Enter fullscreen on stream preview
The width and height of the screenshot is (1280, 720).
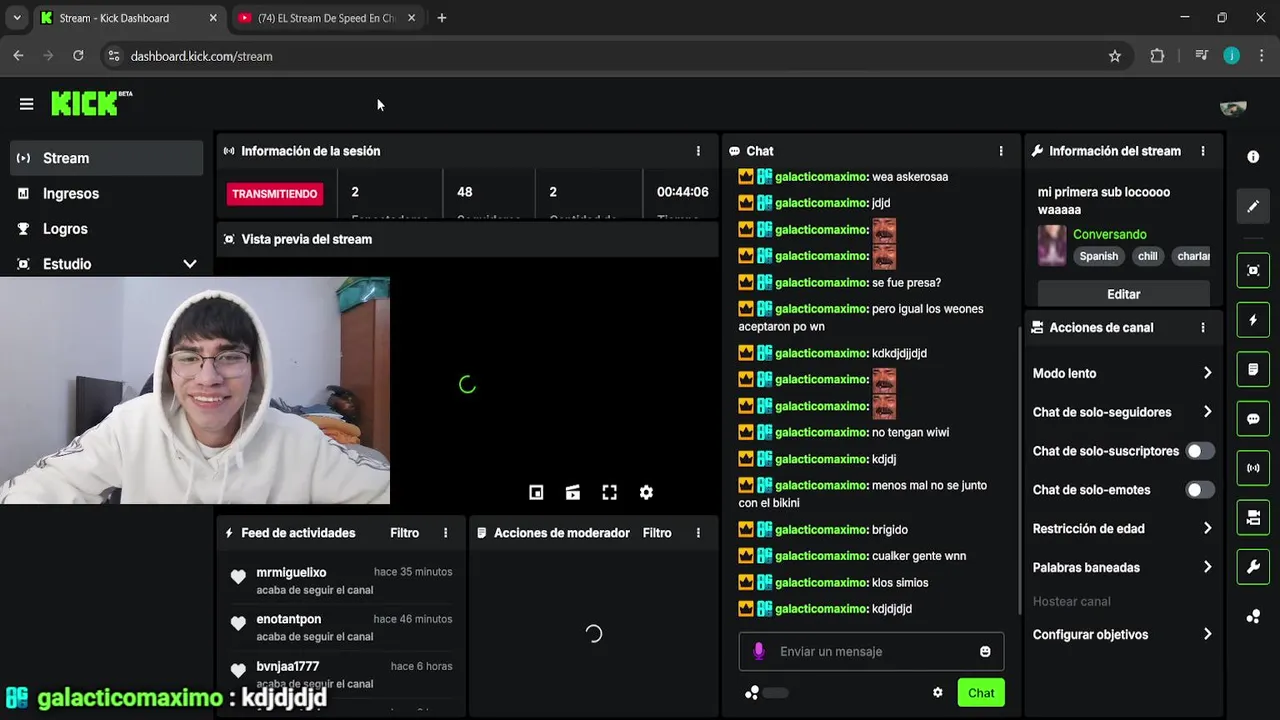(x=609, y=492)
